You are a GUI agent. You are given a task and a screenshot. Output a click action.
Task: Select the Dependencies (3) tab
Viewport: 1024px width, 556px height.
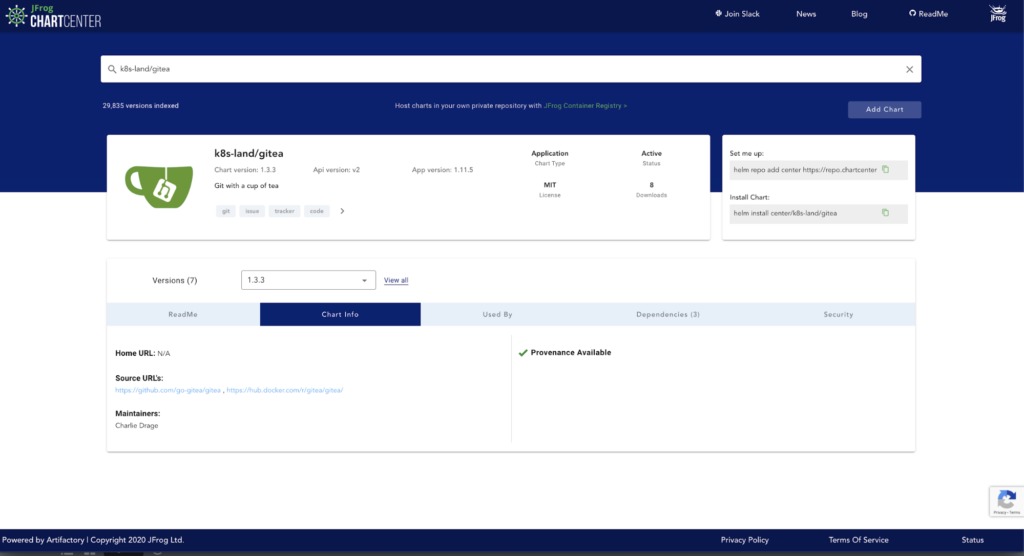[667, 314]
